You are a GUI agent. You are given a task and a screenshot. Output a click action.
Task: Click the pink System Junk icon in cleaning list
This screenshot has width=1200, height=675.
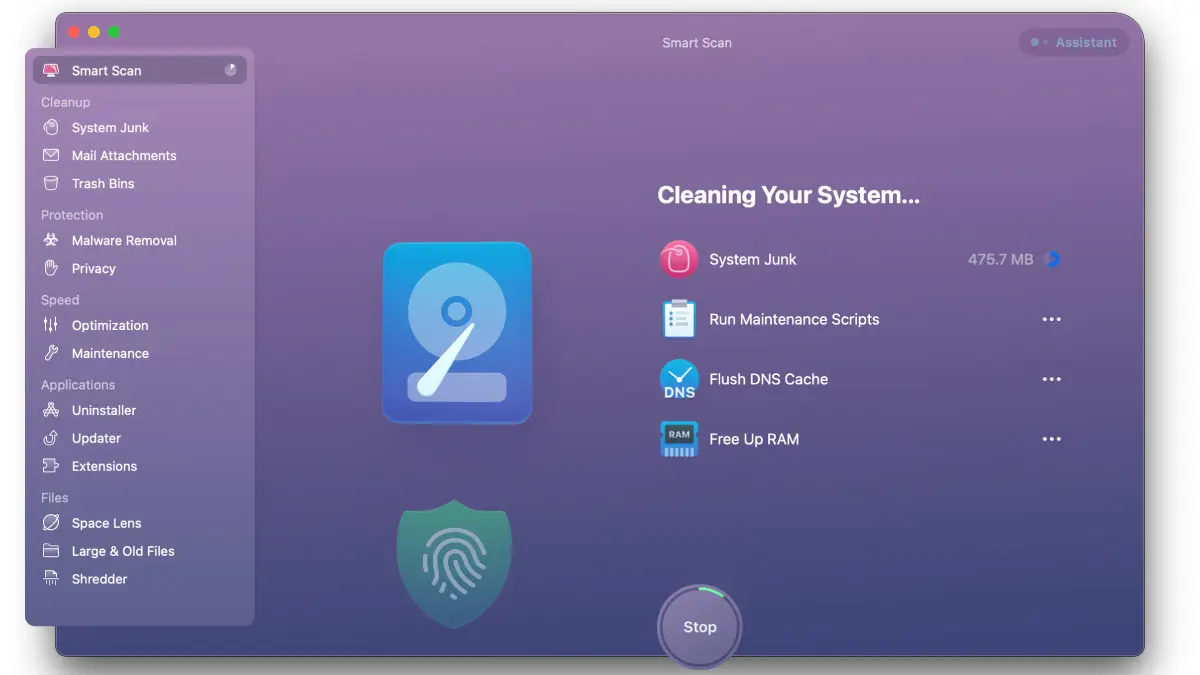pos(679,259)
